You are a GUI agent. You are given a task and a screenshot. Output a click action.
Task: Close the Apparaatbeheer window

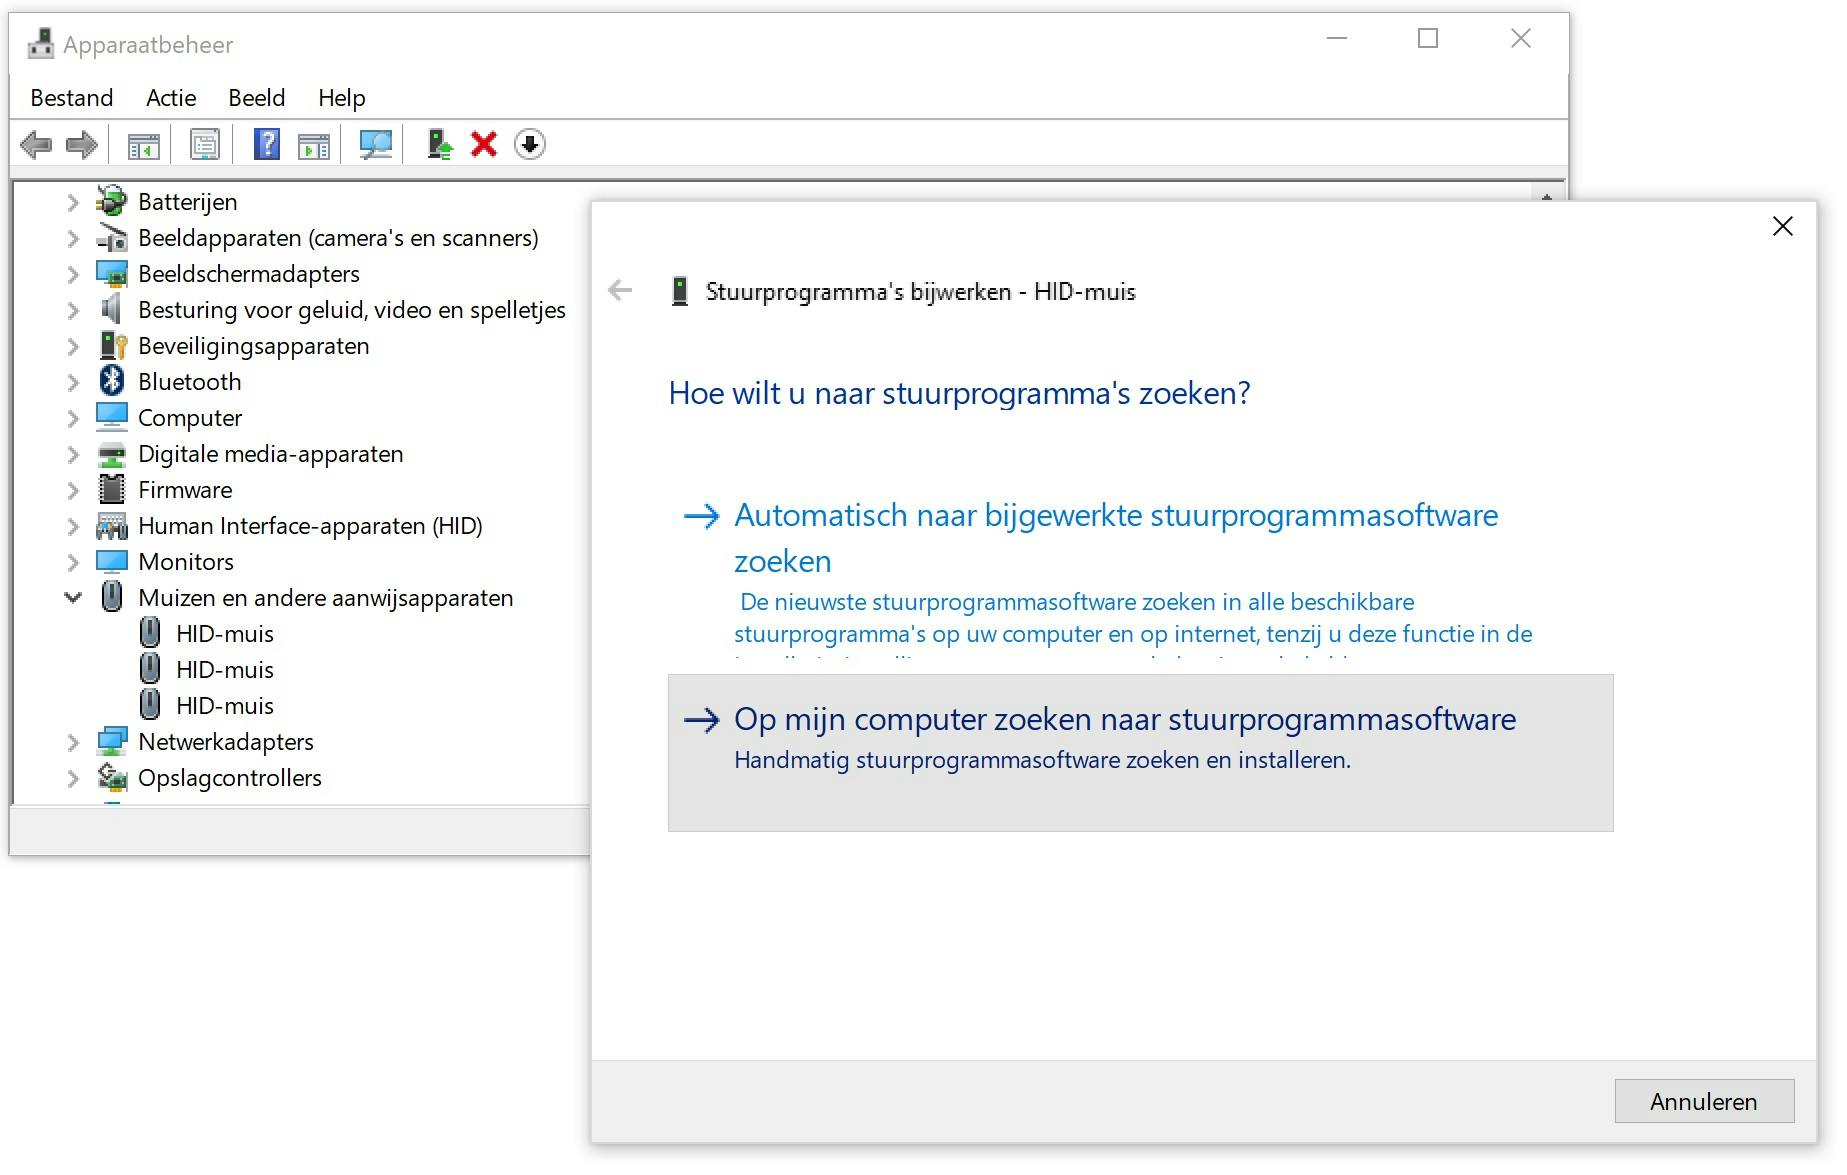(1521, 38)
